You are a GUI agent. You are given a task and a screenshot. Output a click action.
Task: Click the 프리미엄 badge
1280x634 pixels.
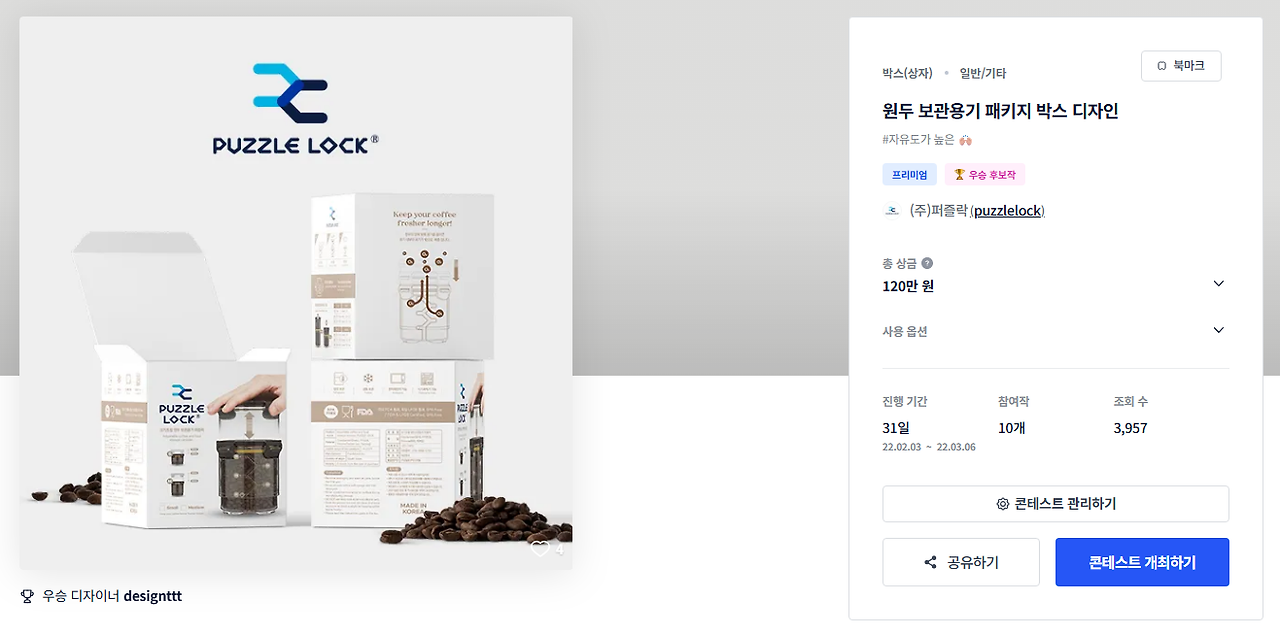pos(910,175)
